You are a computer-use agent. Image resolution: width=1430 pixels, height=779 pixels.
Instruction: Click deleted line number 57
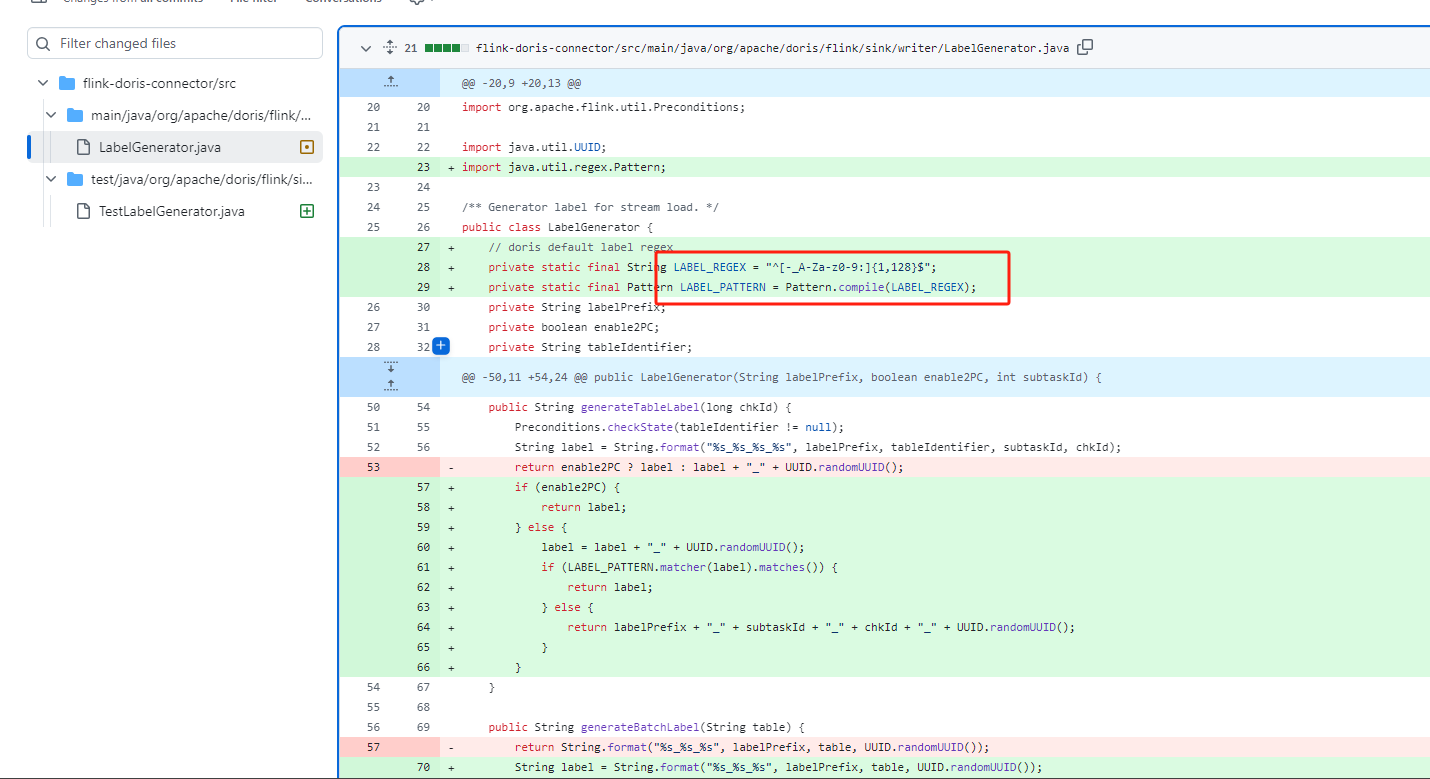pyautogui.click(x=373, y=747)
